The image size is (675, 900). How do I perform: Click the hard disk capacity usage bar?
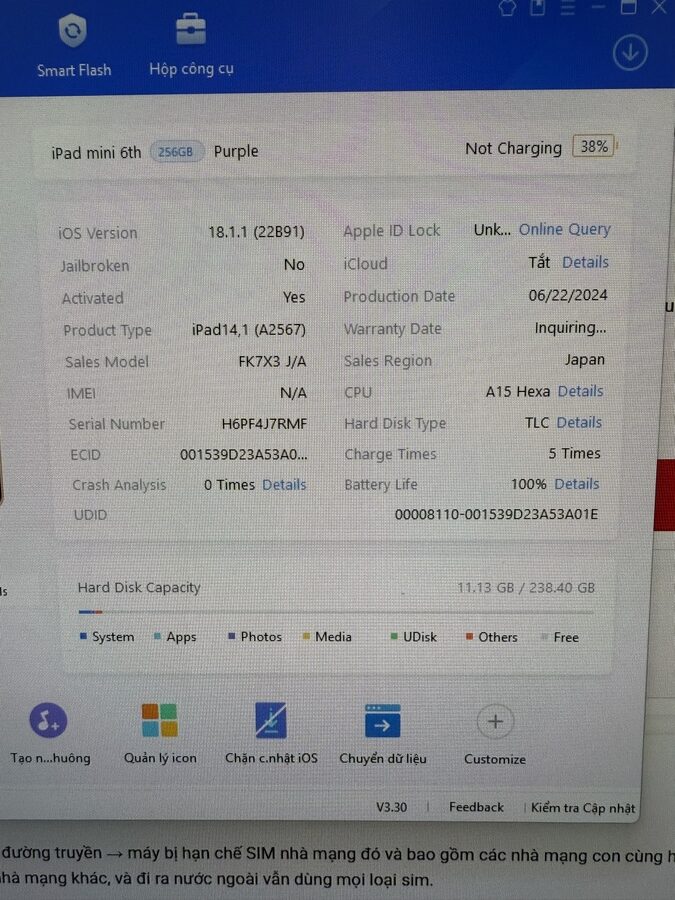[x=336, y=612]
